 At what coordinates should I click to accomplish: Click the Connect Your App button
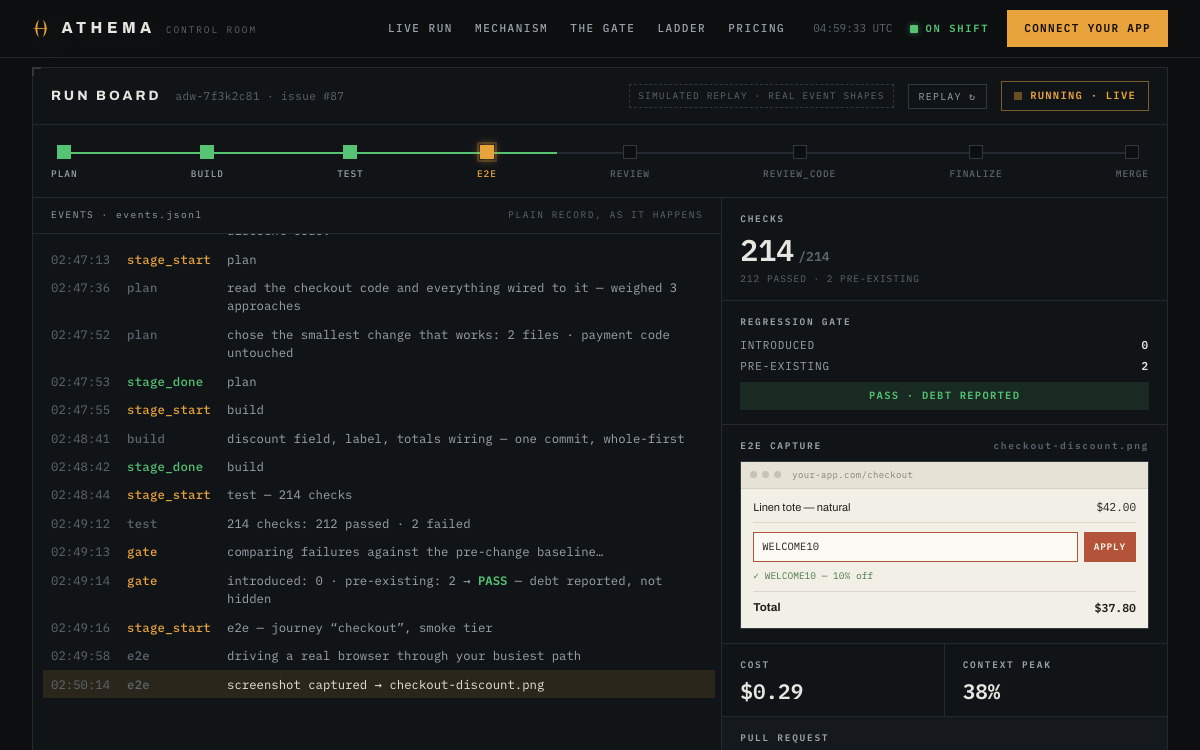(x=1087, y=29)
